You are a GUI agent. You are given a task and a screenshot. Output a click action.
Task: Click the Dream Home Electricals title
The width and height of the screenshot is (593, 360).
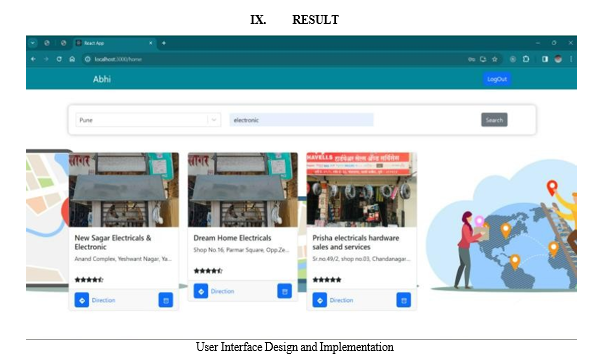point(232,238)
